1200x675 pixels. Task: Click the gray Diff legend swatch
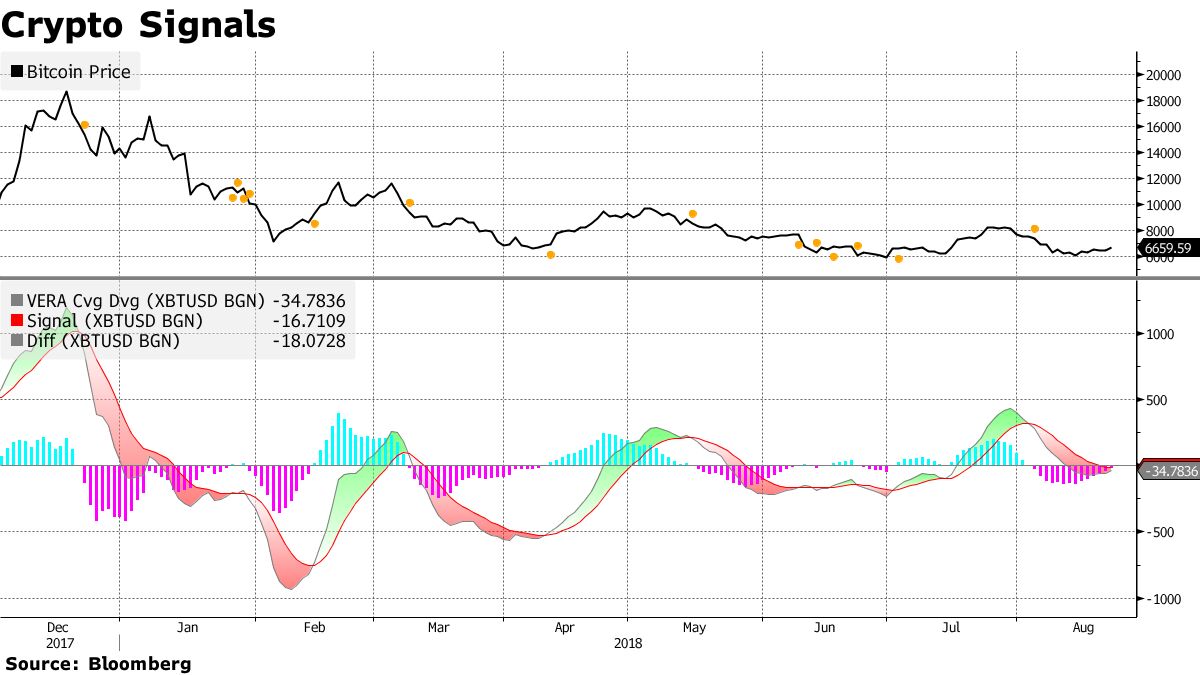click(x=16, y=341)
